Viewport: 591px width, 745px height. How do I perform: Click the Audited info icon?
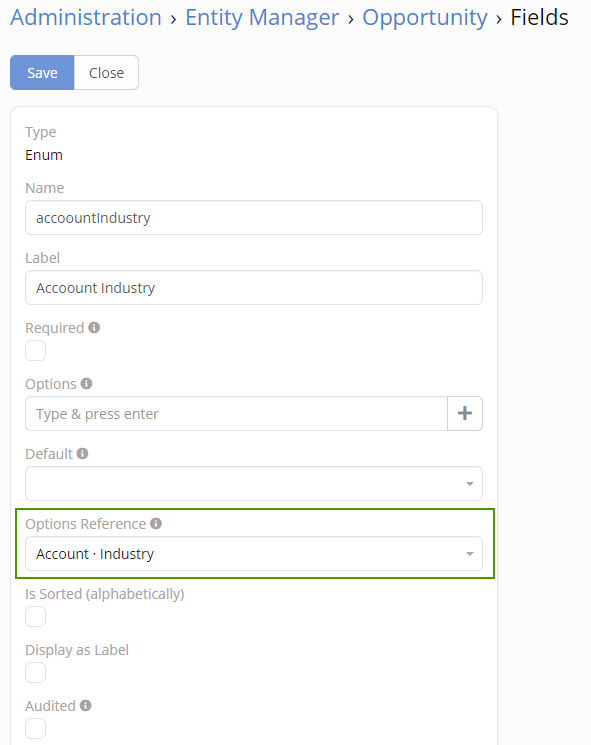[x=86, y=705]
